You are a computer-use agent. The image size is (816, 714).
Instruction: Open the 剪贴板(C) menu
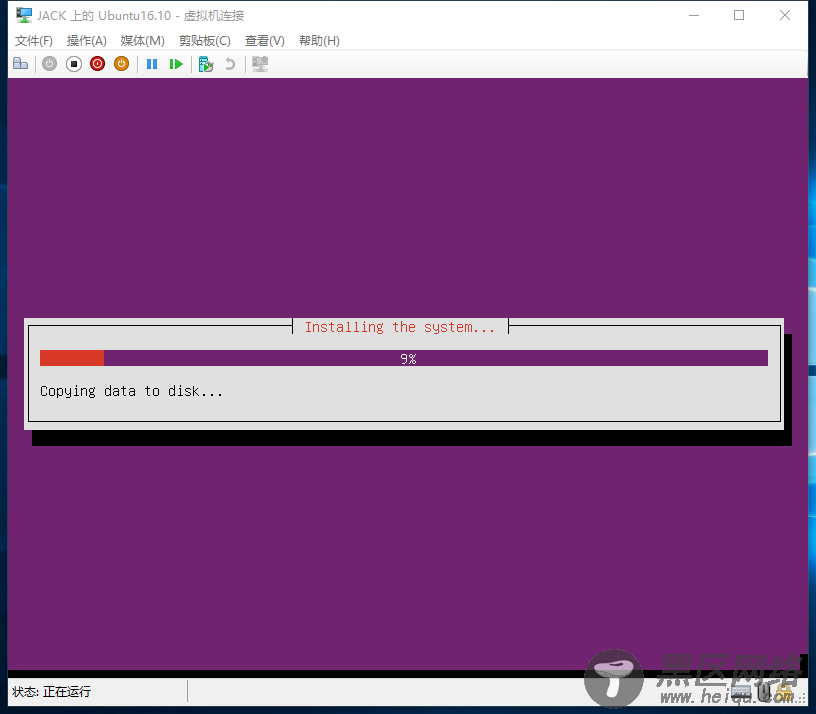pyautogui.click(x=205, y=41)
